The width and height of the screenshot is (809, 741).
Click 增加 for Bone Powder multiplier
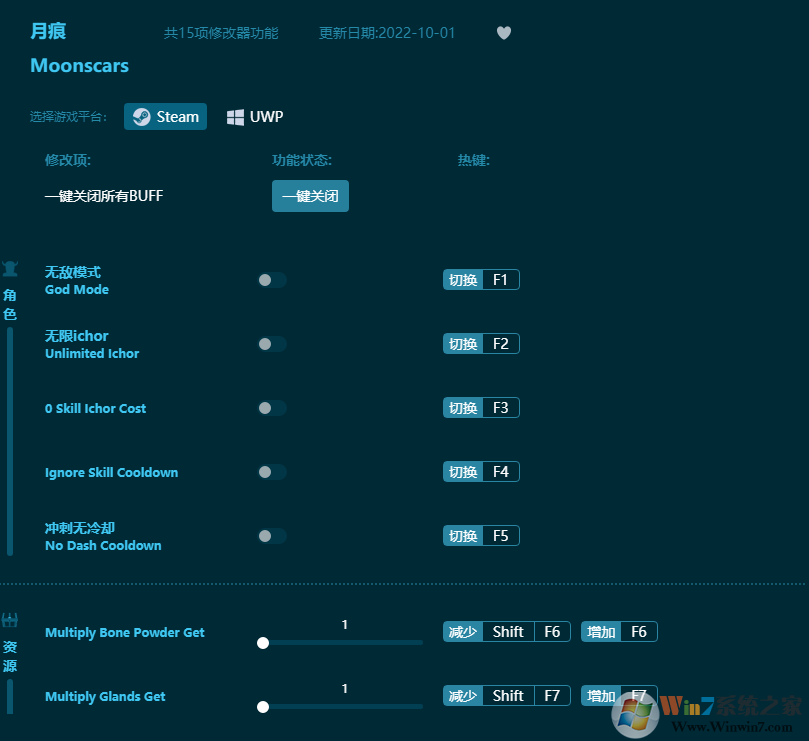601,632
